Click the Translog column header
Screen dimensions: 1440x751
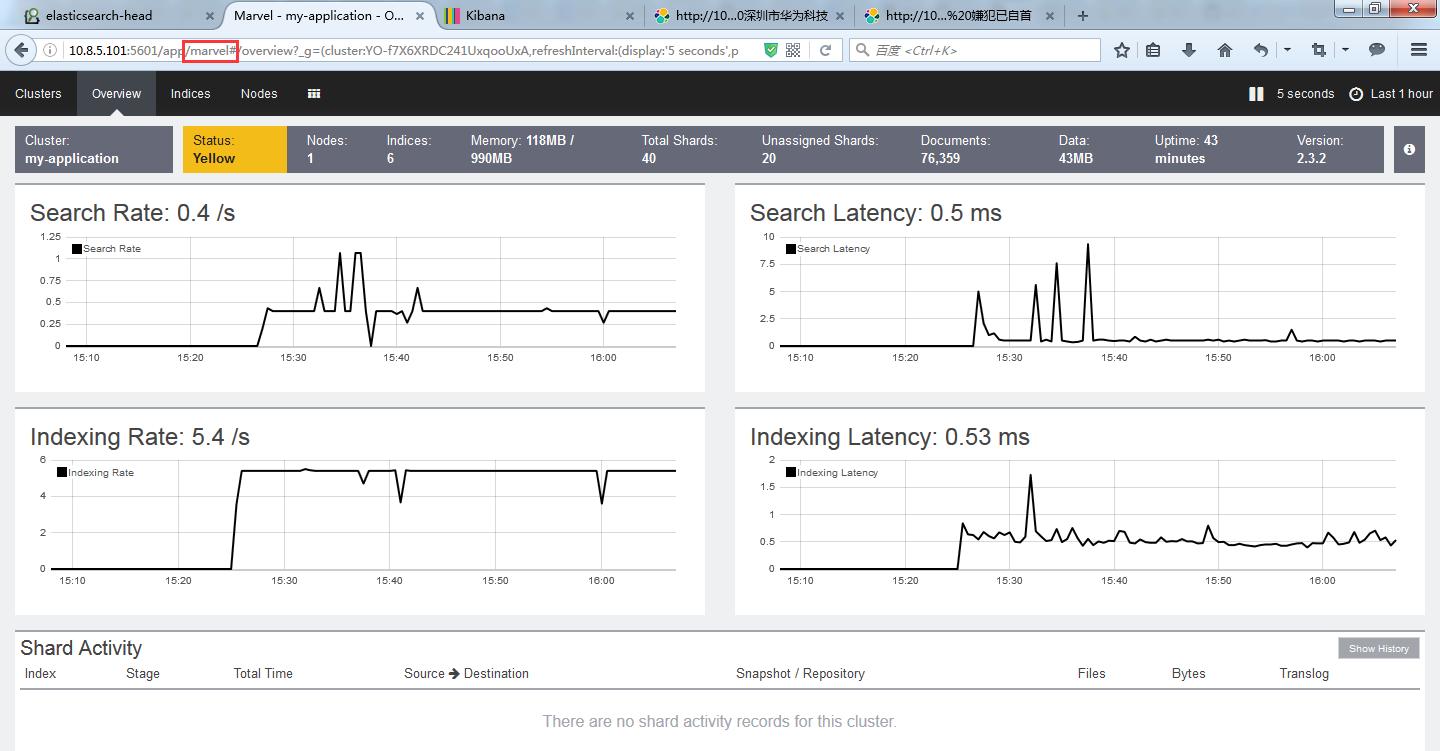[1304, 674]
